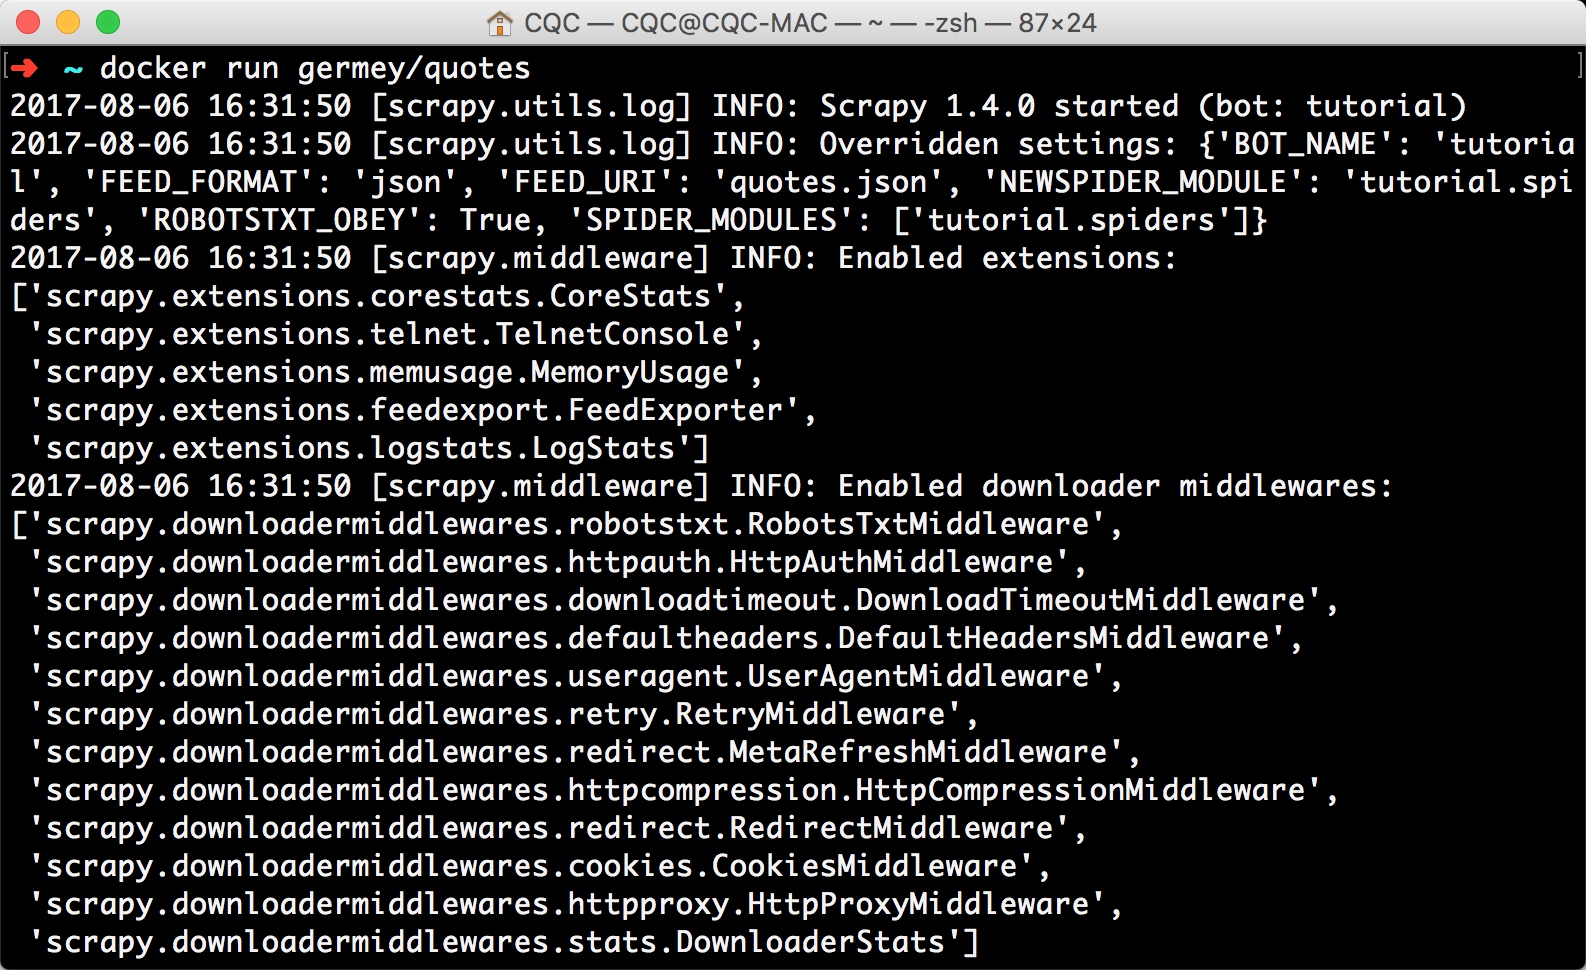Click the 'docker run germey/quotes' command text
Image resolution: width=1586 pixels, height=970 pixels.
point(315,68)
